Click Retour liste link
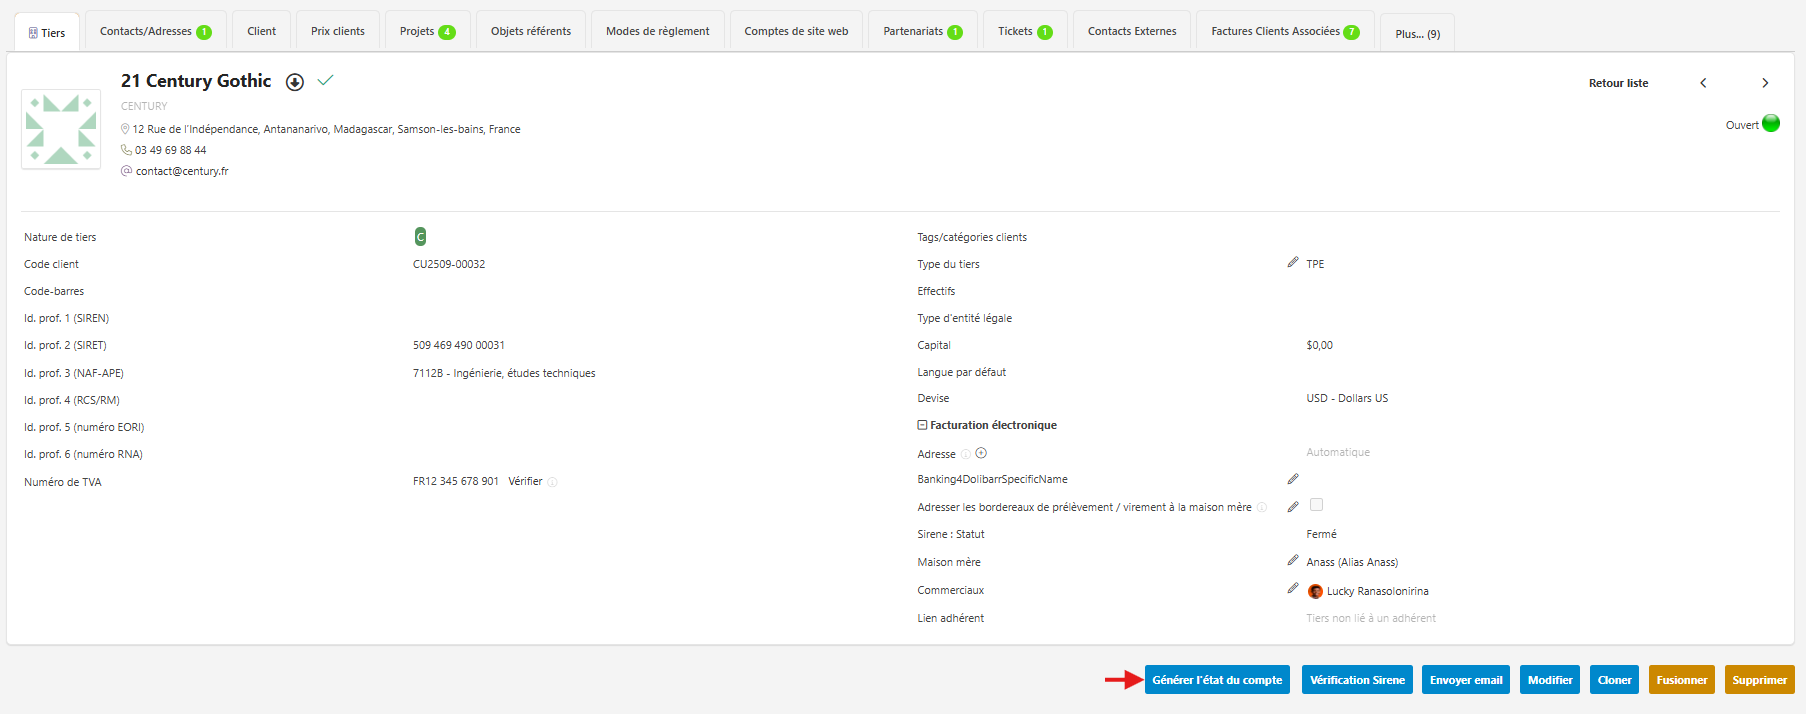 (1618, 83)
